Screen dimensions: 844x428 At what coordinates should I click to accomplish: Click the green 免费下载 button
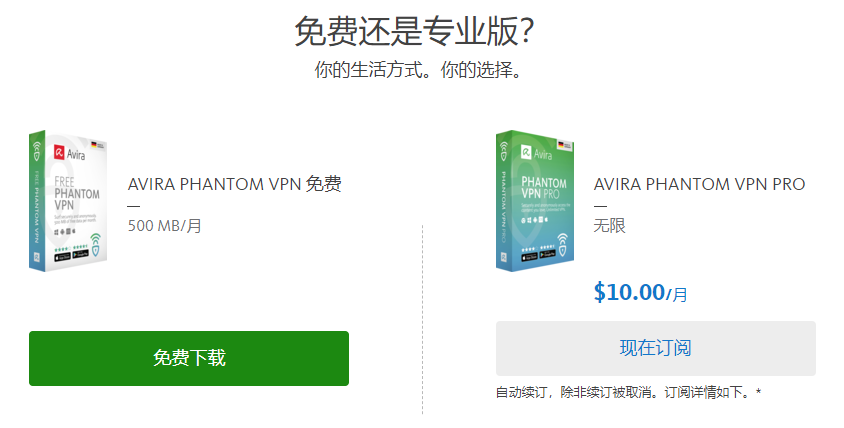point(189,358)
